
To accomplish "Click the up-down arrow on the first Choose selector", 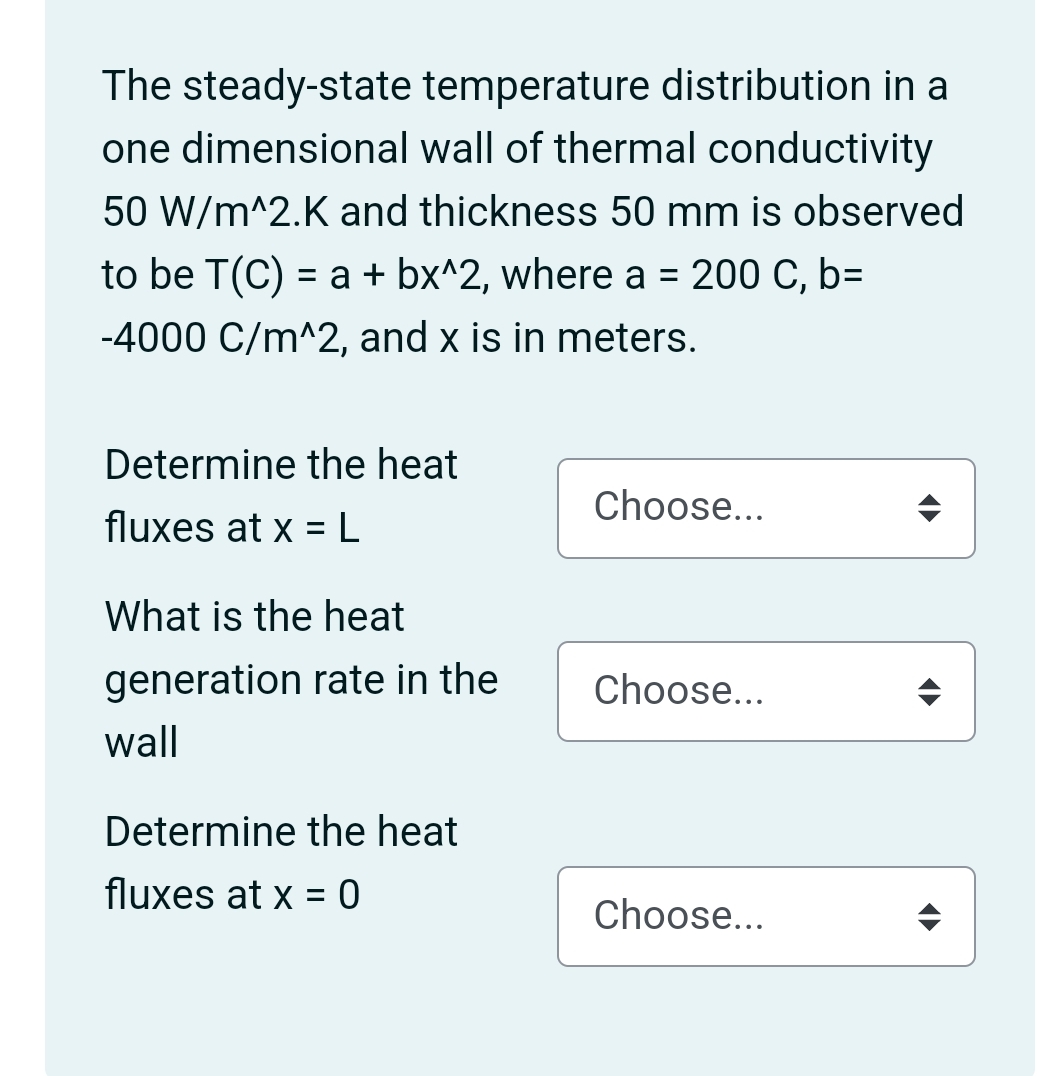I will point(929,508).
